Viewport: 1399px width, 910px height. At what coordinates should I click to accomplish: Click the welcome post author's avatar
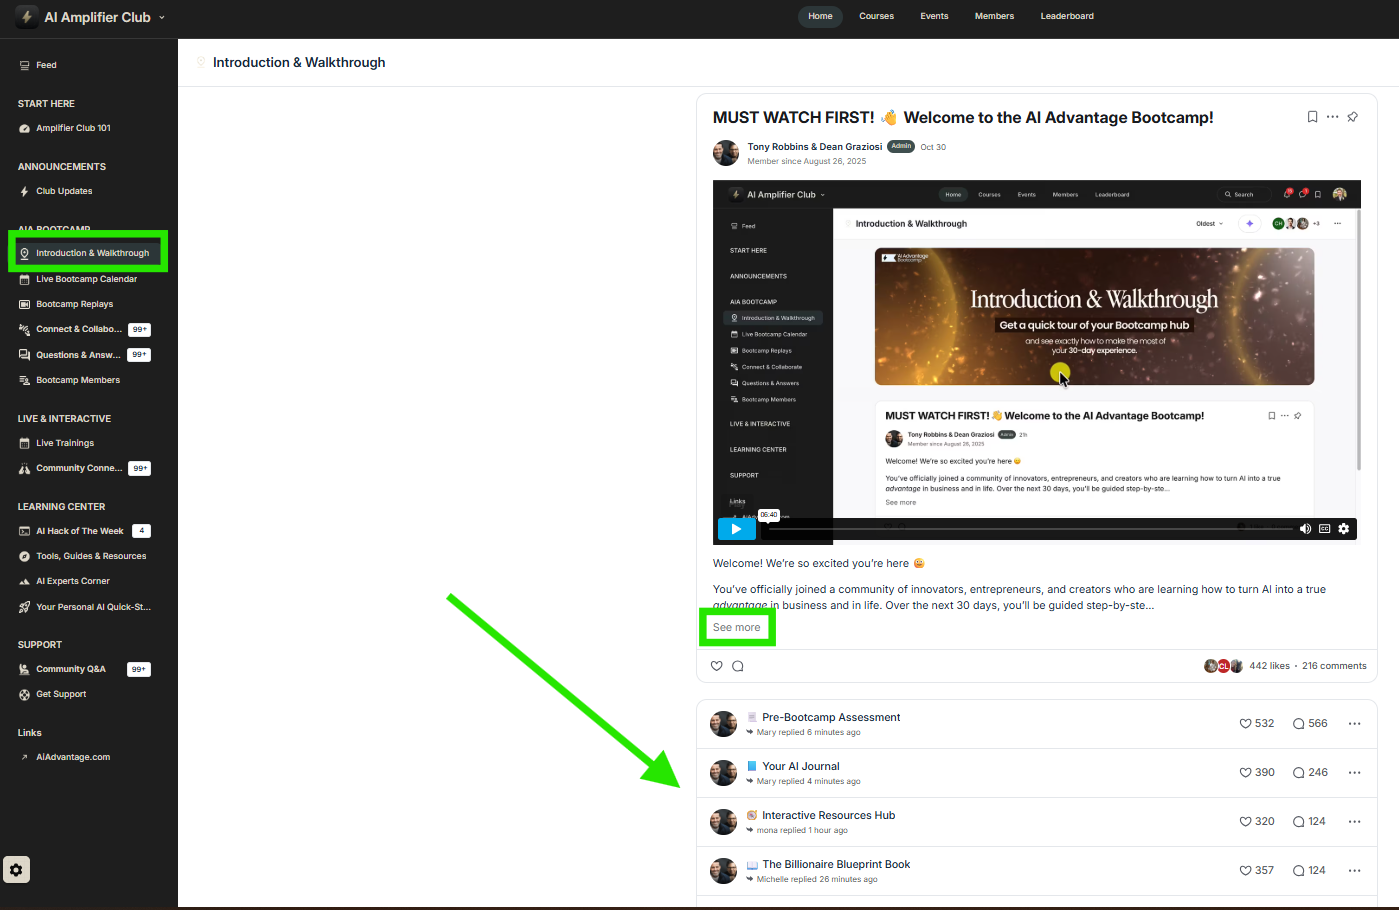pos(726,153)
